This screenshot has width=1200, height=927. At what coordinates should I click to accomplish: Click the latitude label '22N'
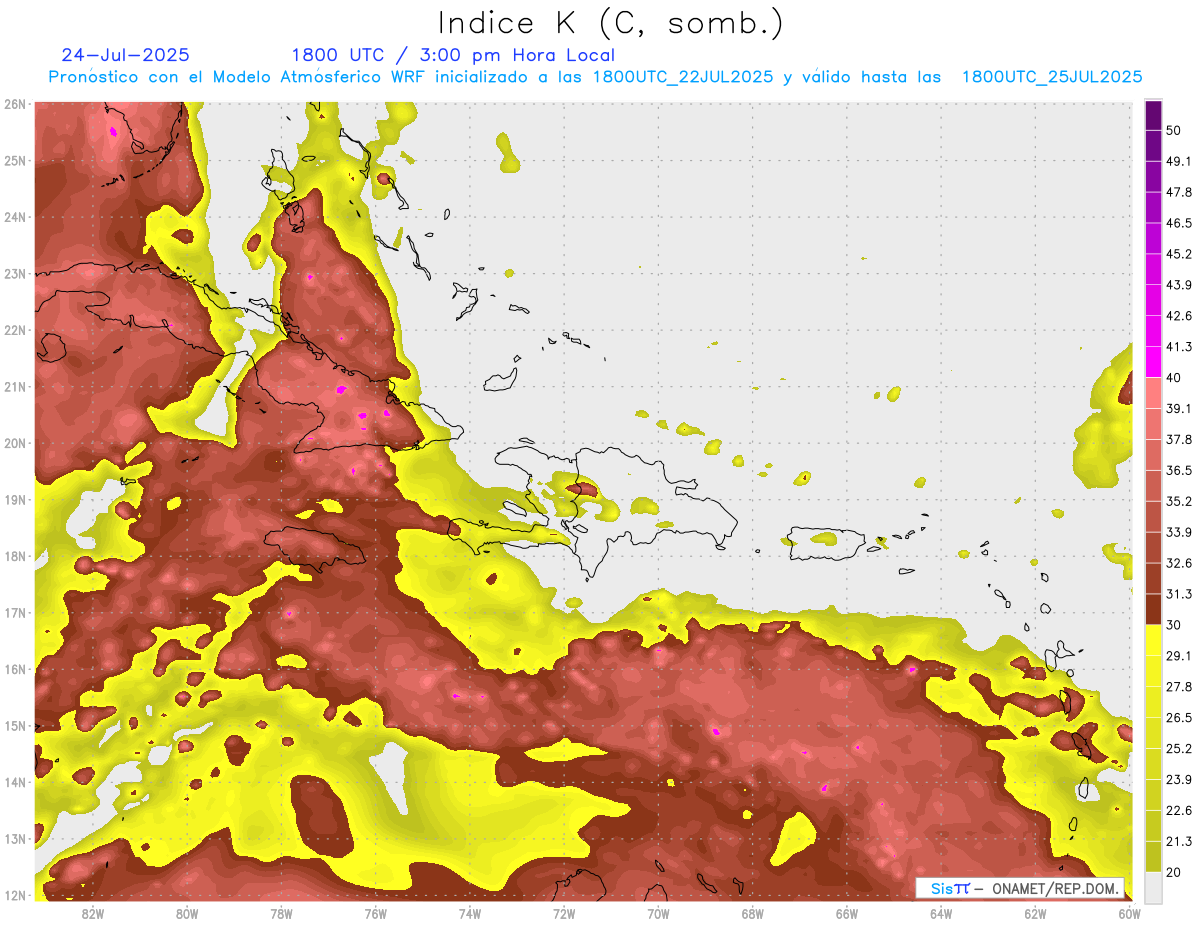click(x=15, y=330)
